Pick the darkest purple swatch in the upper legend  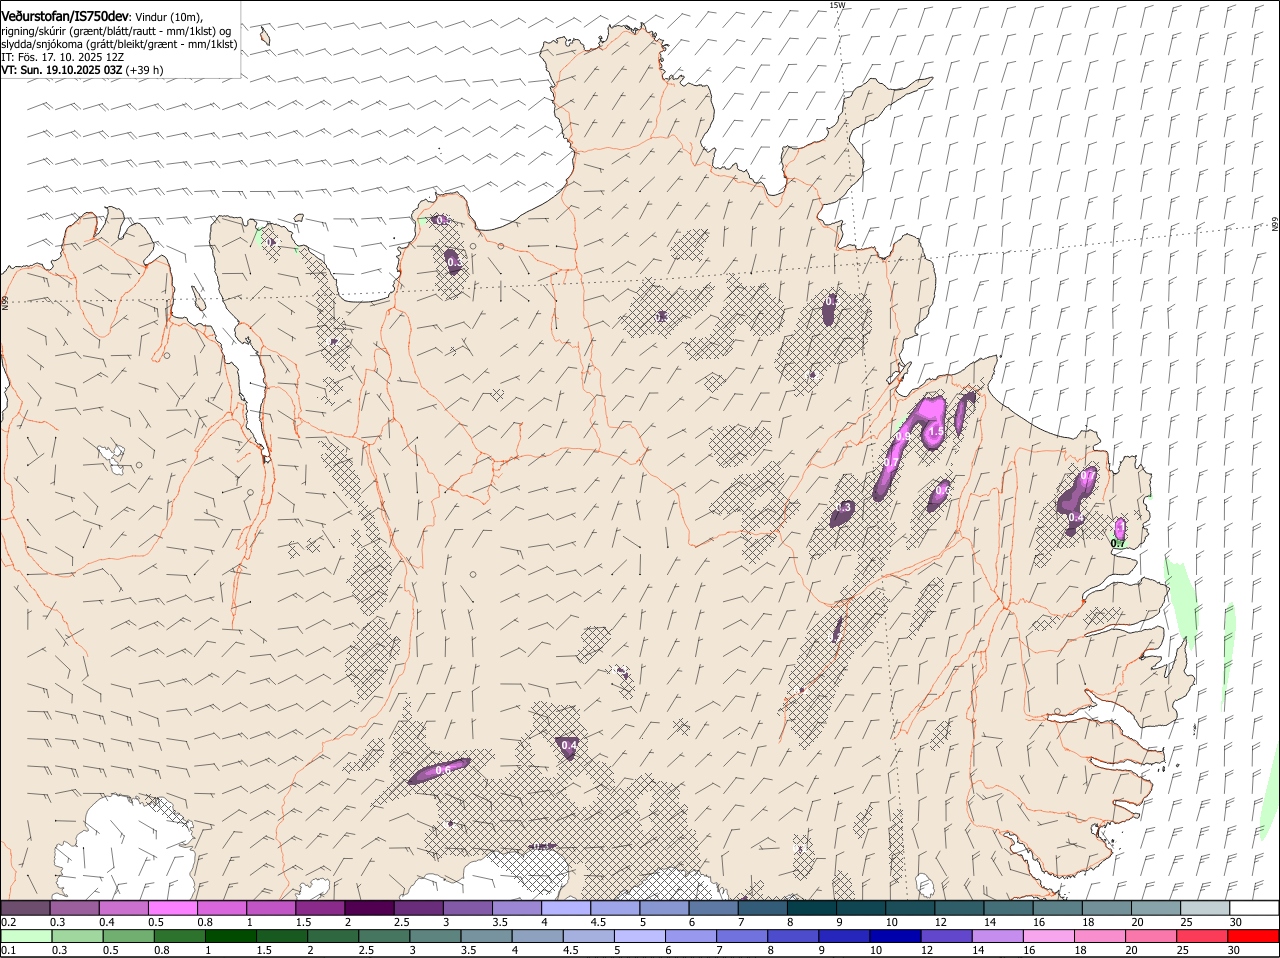(369, 908)
